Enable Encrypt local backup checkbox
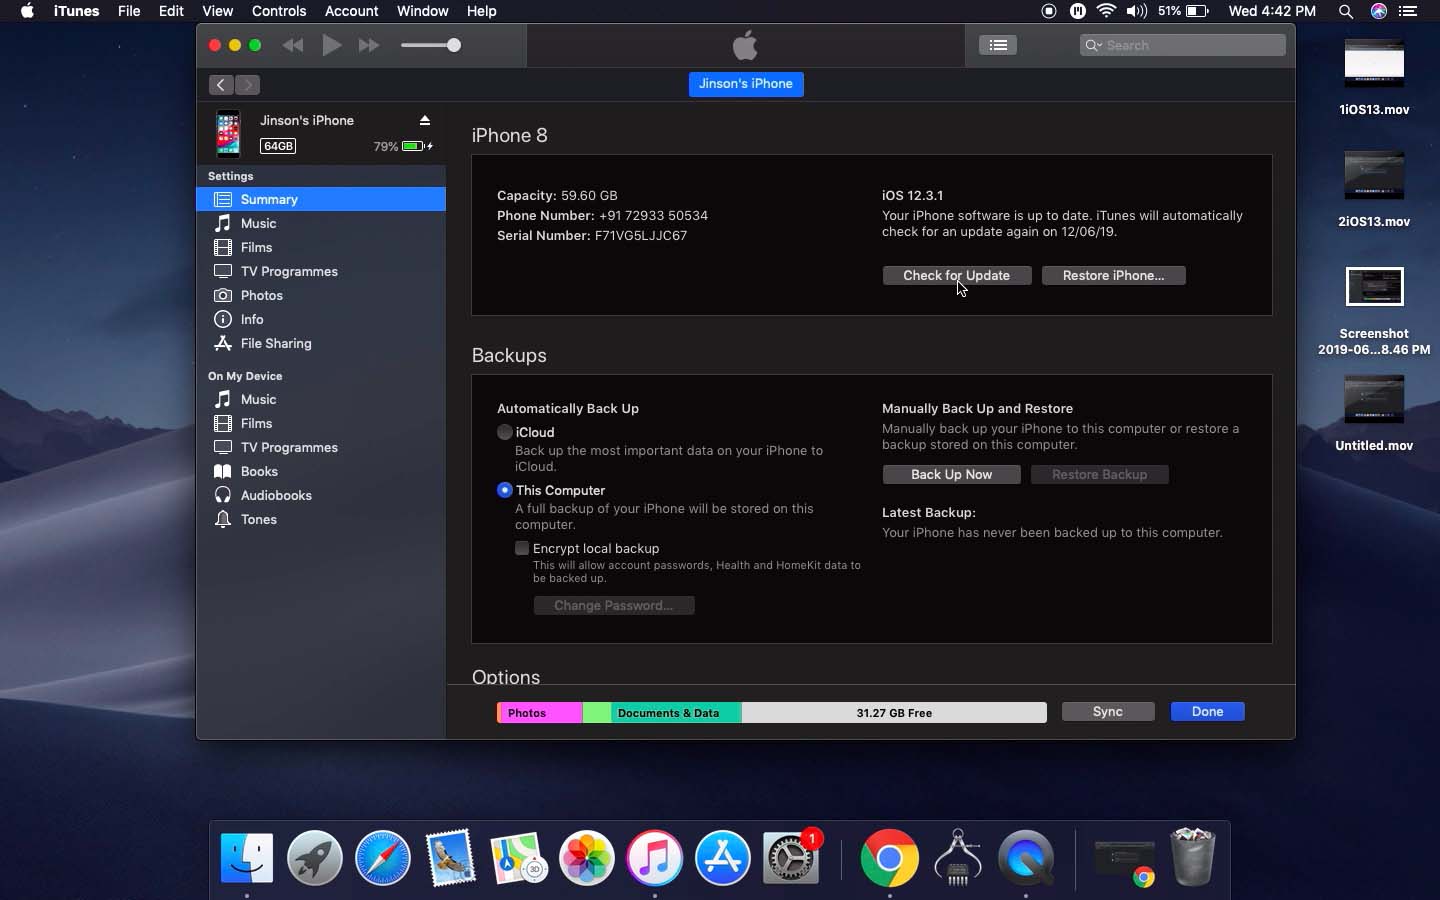Viewport: 1440px width, 900px height. (522, 548)
